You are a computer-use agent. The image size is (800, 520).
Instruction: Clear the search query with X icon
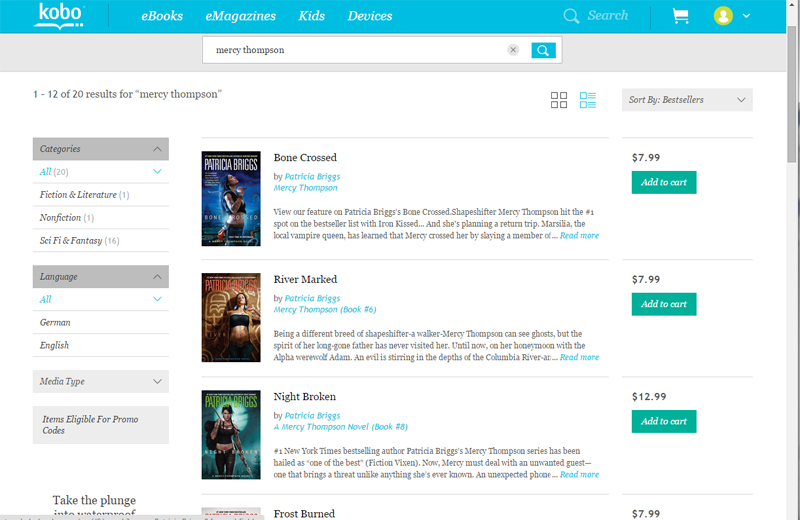(x=513, y=49)
